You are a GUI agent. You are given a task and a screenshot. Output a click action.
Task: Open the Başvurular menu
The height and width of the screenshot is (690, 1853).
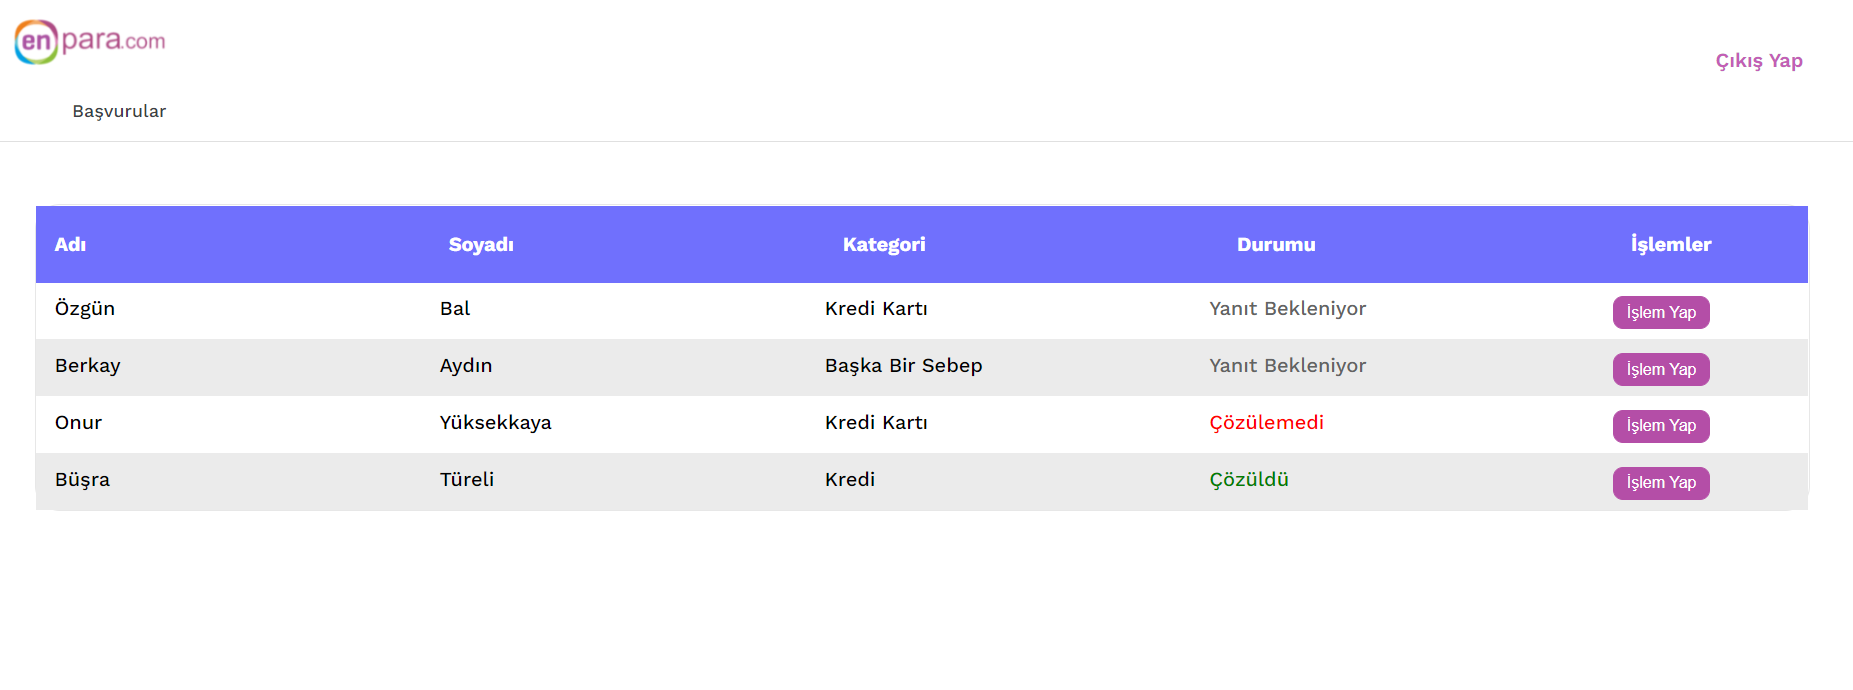119,112
